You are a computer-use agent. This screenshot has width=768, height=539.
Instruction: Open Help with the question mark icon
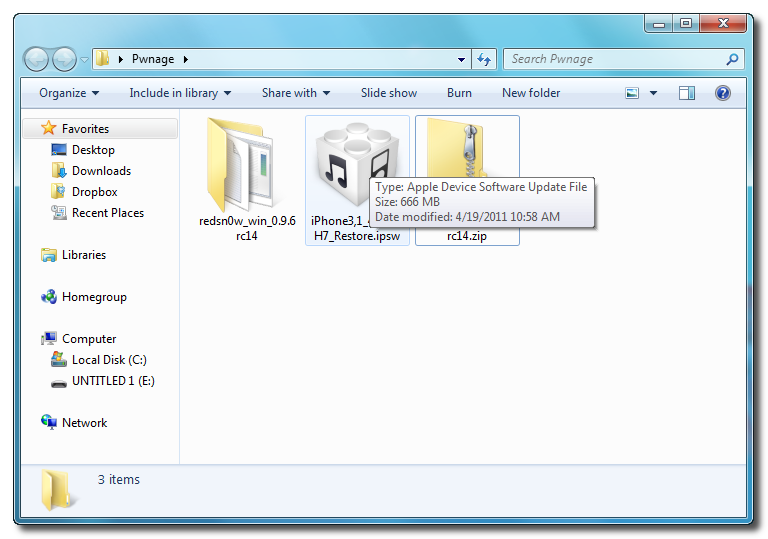(722, 93)
